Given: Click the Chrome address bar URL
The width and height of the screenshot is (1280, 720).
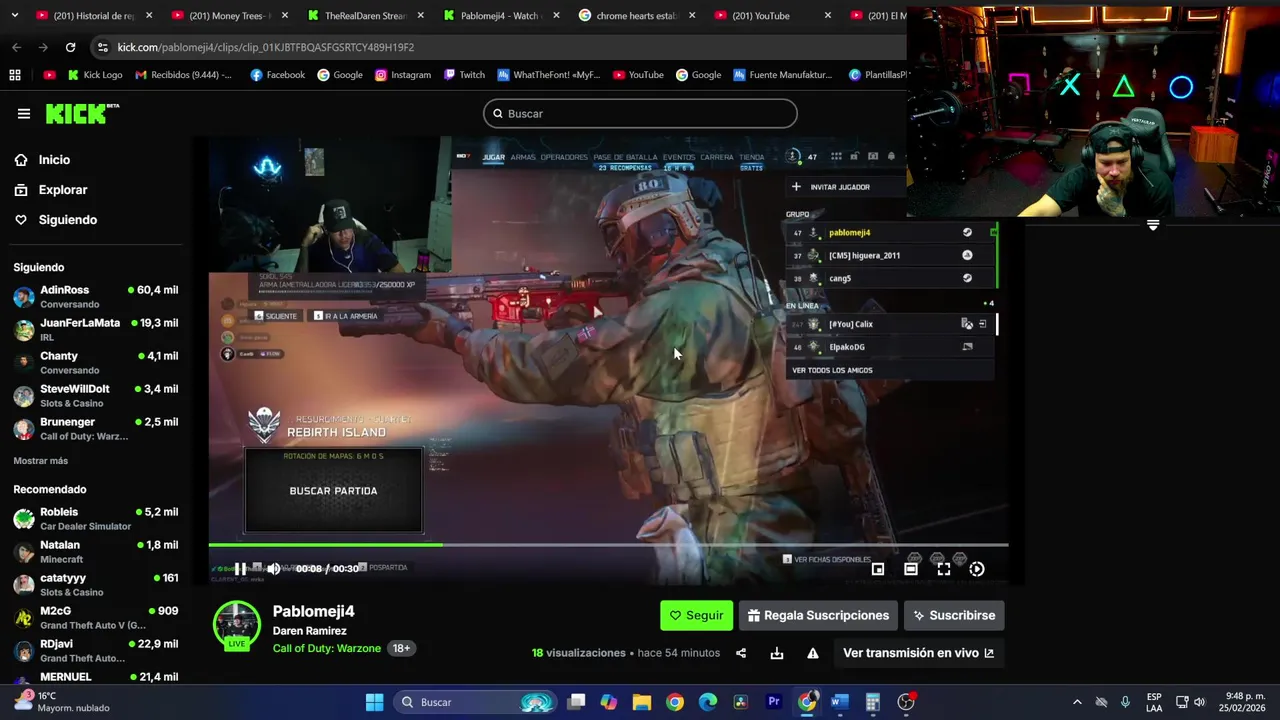Looking at the screenshot, I should click(265, 47).
